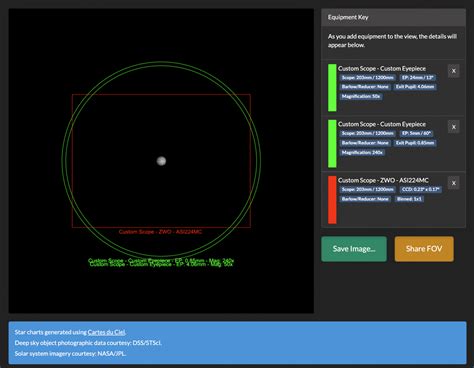Screen dimensions: 474x368
Task: Click green color bar of 24mm eyepiece entry
Action: [x=332, y=88]
